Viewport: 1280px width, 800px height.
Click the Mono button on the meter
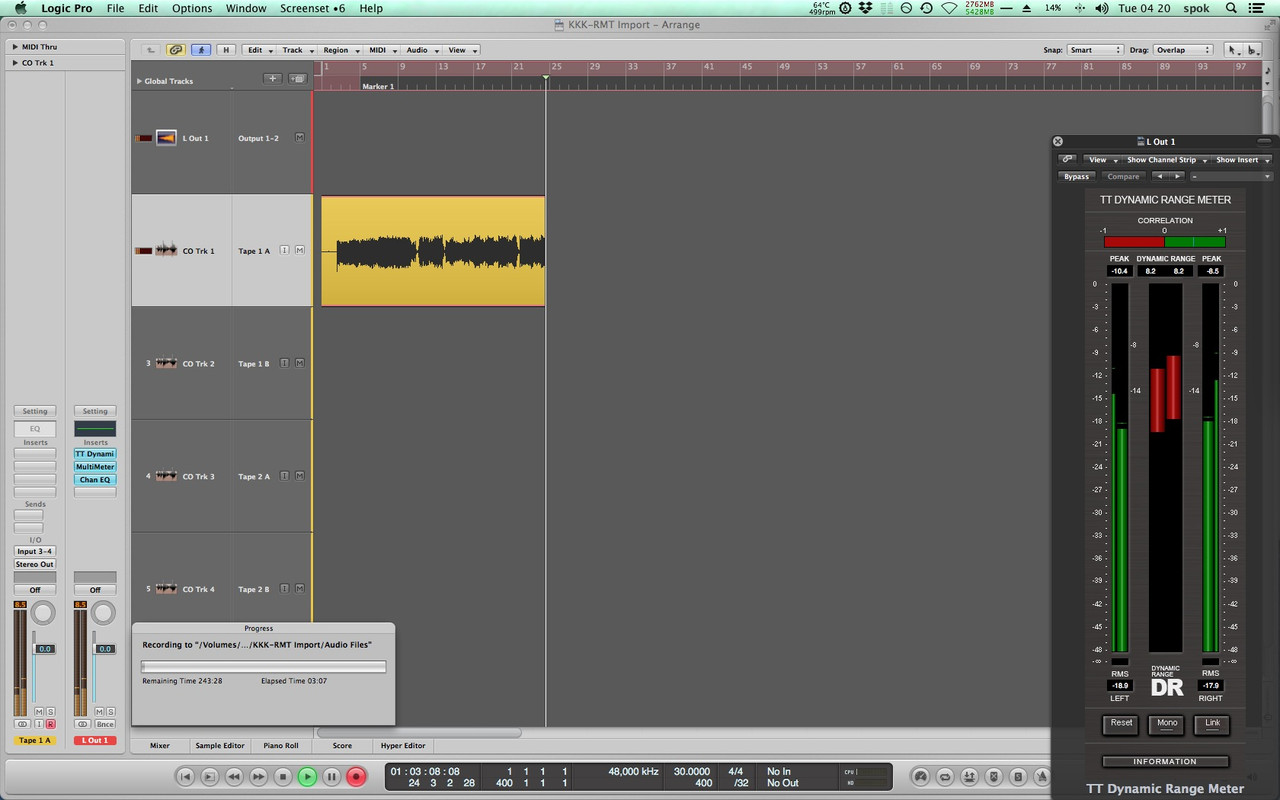pos(1167,723)
